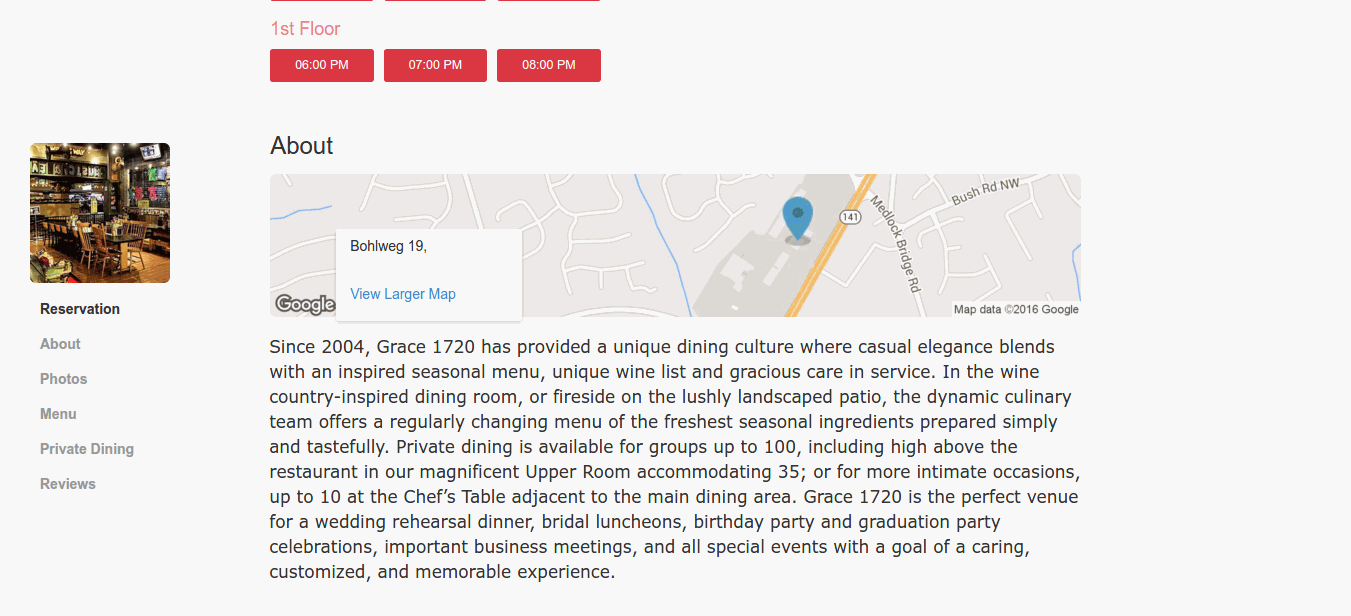Open the View Larger Map link
This screenshot has width=1351, height=616.
pos(403,294)
